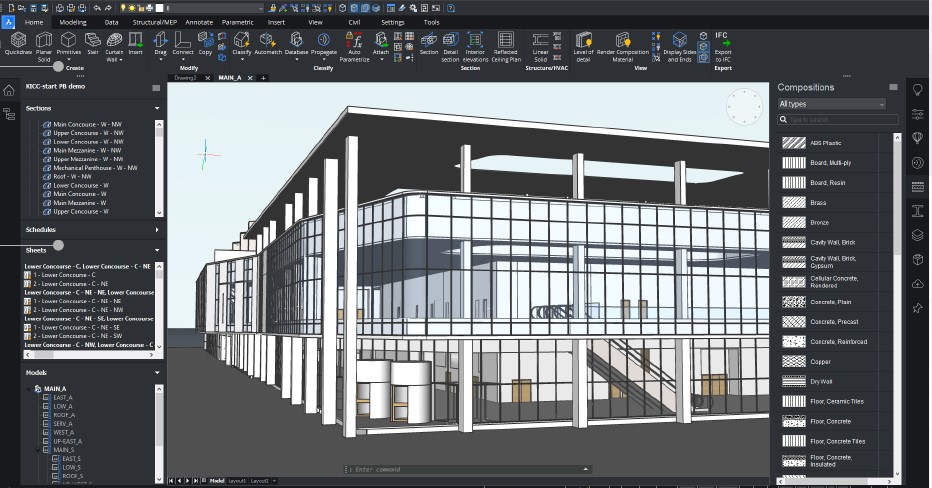
Task: Switch to the MAIN_A drawing tab
Action: [230, 78]
